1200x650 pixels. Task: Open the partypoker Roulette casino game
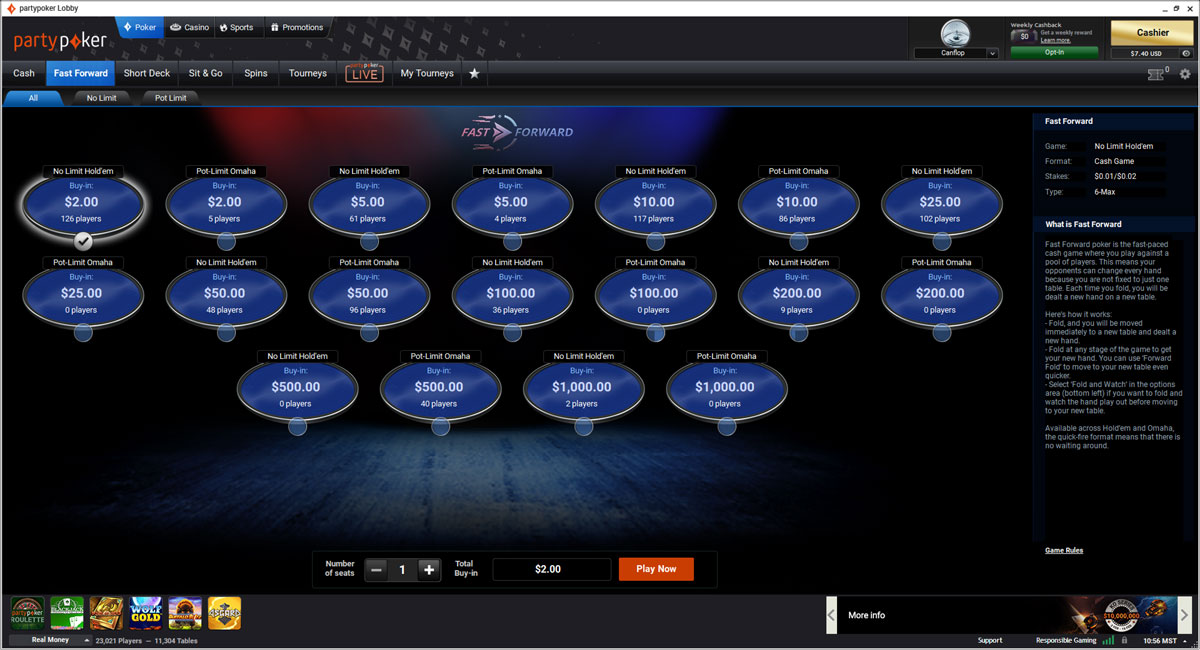click(27, 612)
